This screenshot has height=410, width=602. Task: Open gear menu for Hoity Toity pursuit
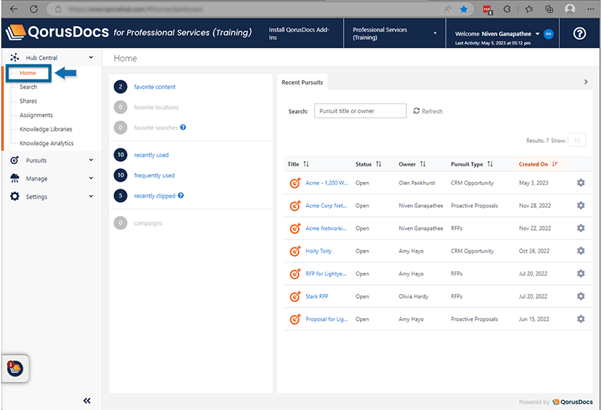point(581,251)
